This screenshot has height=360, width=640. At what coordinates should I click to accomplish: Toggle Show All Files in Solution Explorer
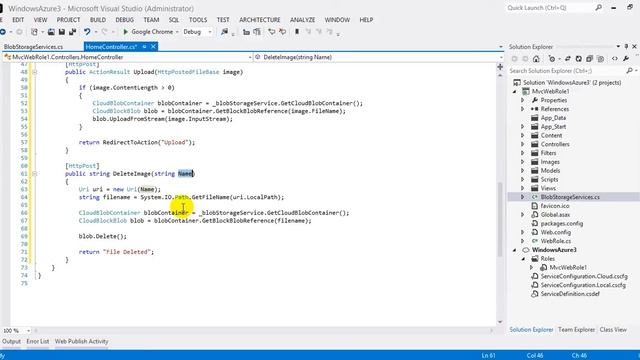click(600, 59)
